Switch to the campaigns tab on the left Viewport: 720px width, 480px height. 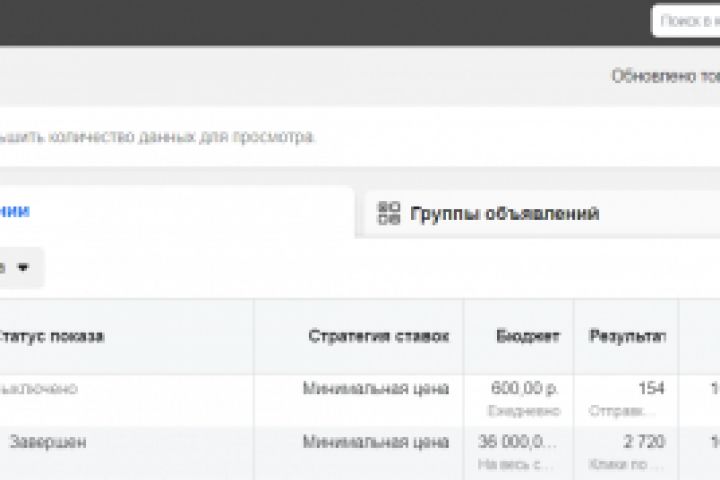pos(15,211)
